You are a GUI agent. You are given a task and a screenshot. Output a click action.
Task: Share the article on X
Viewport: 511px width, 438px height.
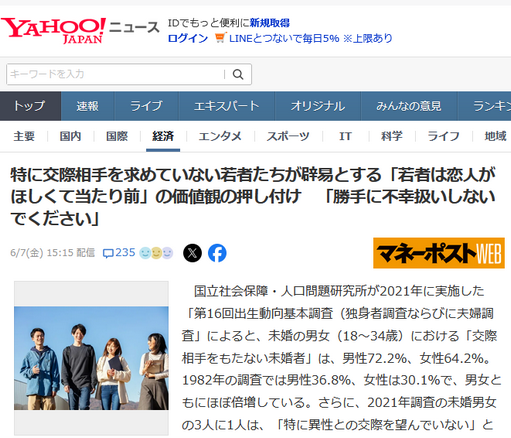tap(192, 253)
